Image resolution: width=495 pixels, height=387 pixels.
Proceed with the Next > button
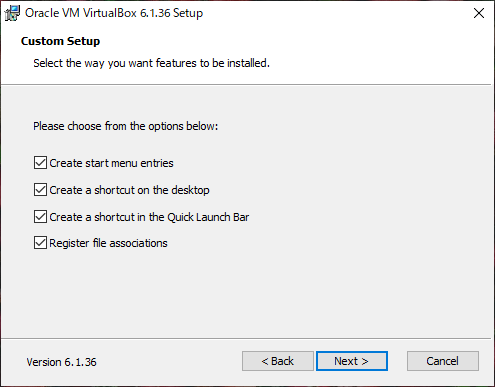(352, 361)
